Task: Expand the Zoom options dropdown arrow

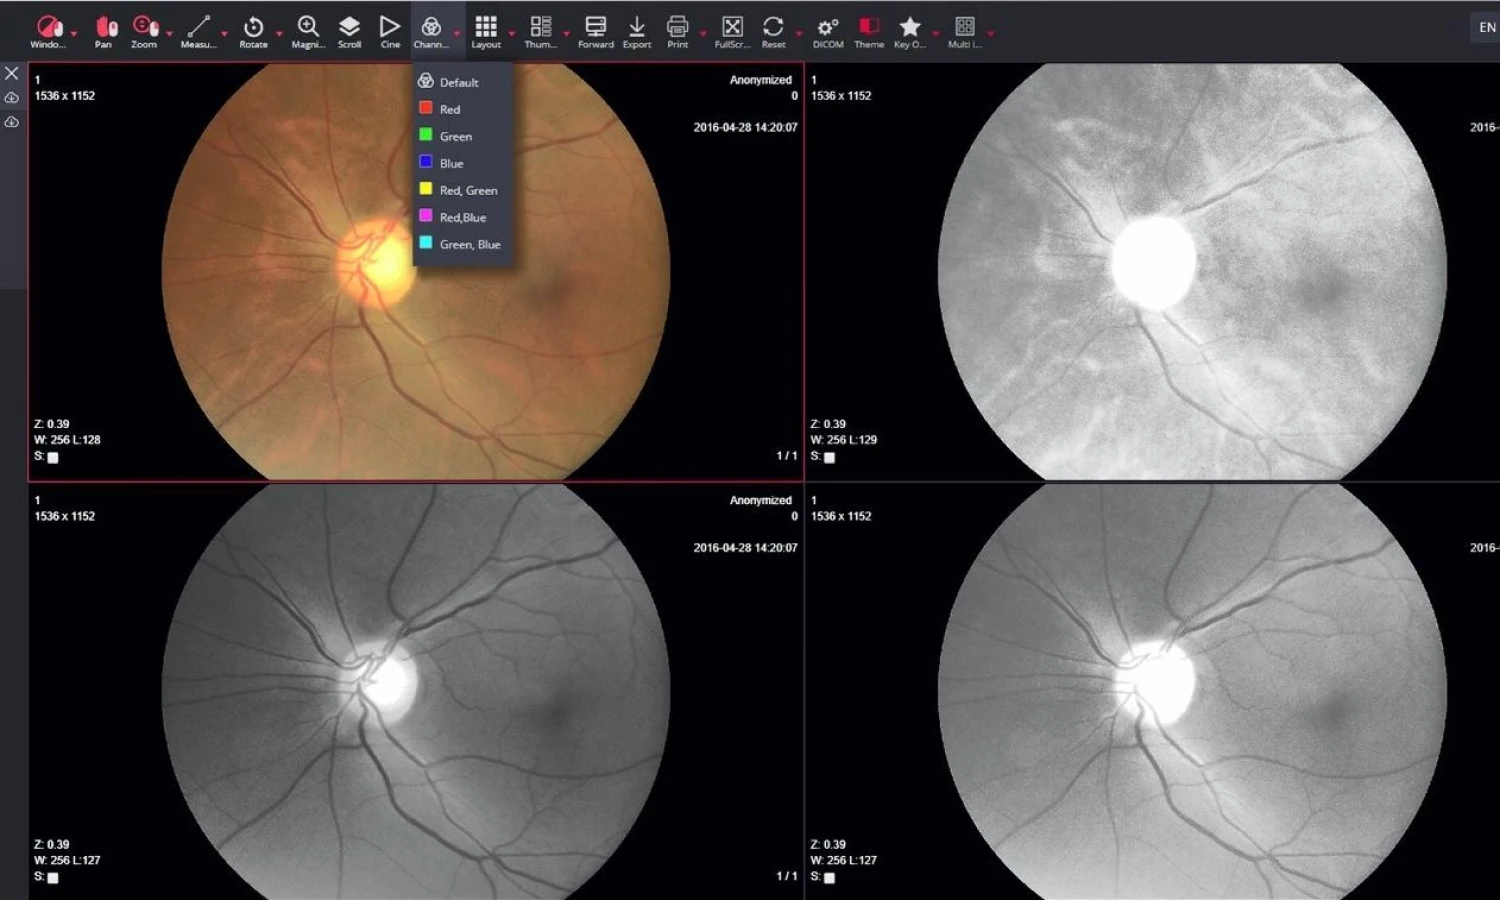Action: pyautogui.click(x=170, y=33)
